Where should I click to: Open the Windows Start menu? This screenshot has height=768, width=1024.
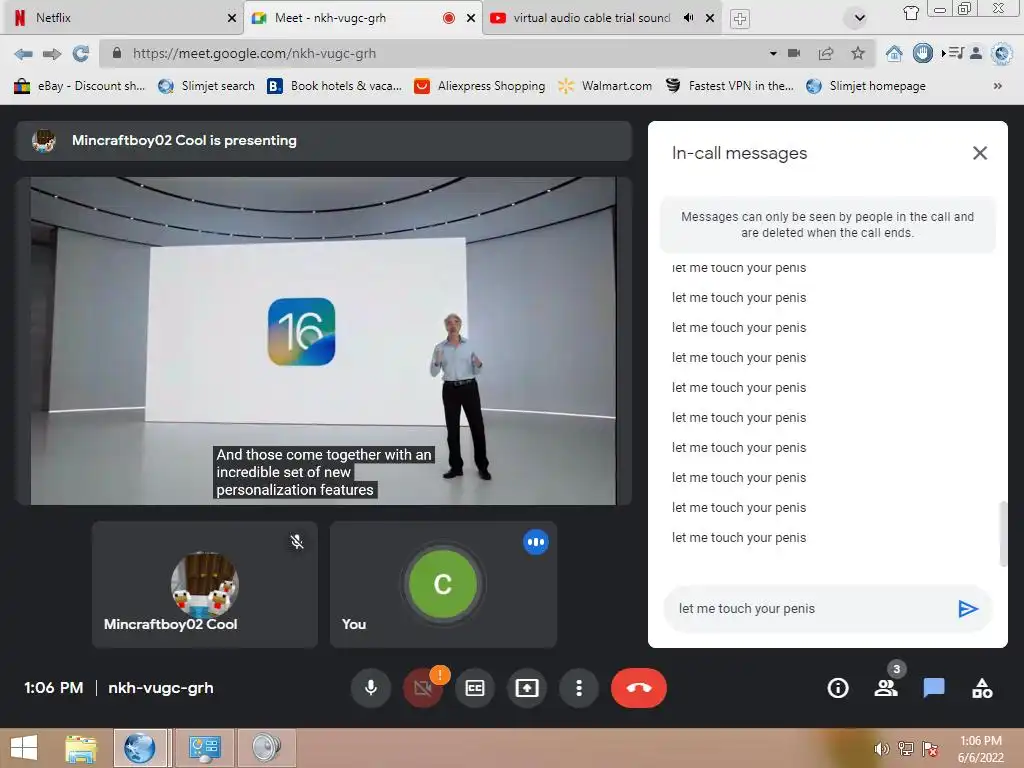coord(24,748)
